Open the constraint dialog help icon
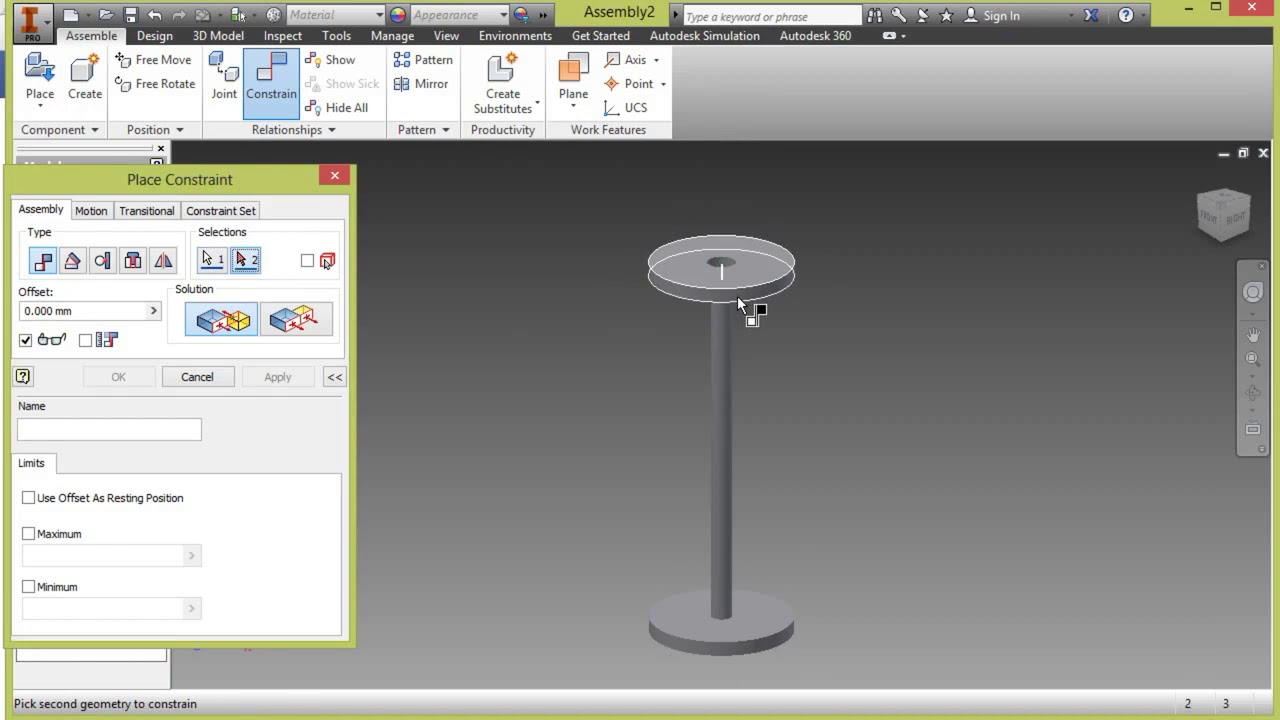 click(x=23, y=377)
